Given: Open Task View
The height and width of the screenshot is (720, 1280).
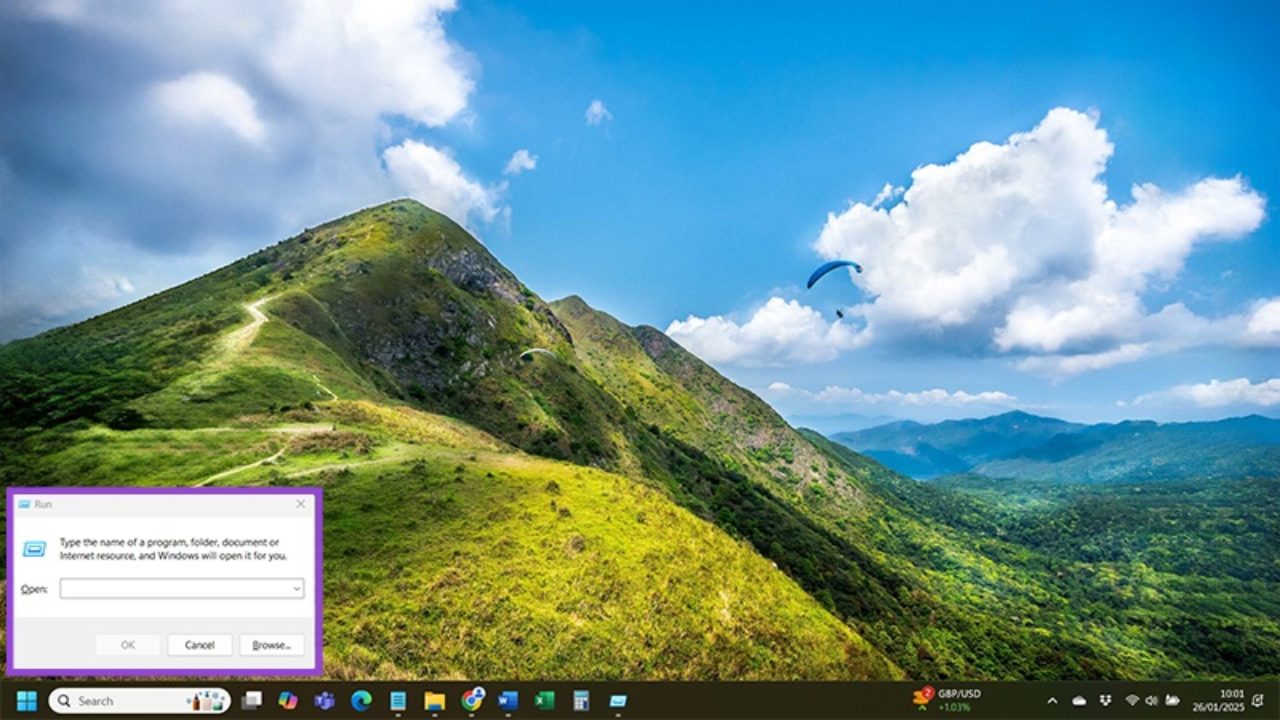Looking at the screenshot, I should point(250,701).
